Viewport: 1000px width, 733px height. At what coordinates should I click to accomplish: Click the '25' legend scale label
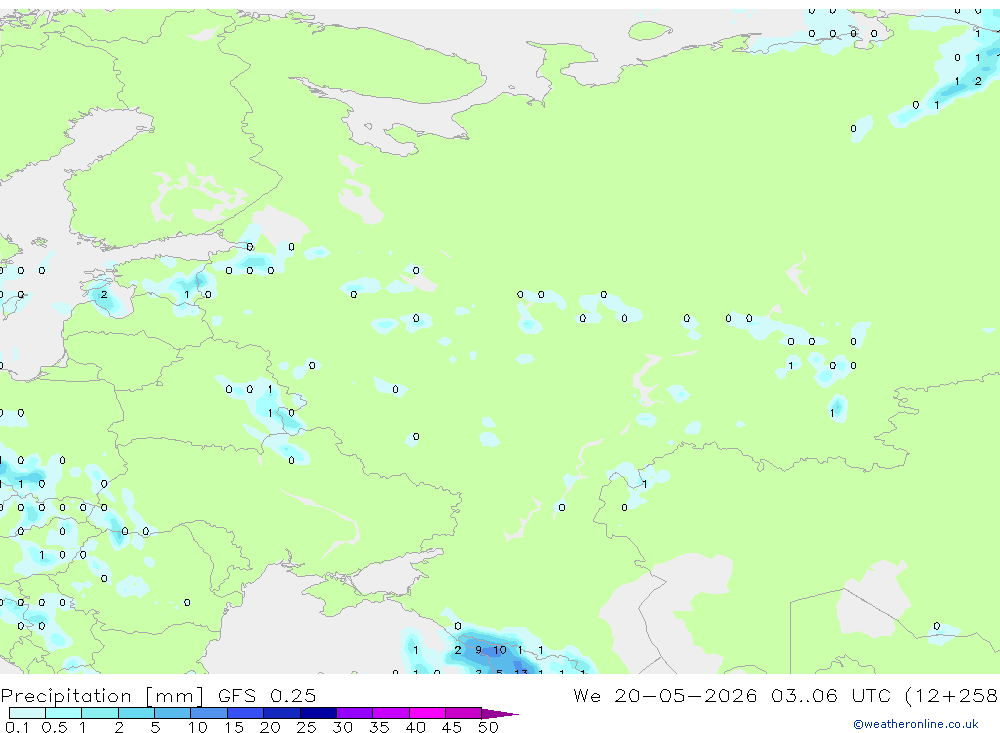[307, 727]
